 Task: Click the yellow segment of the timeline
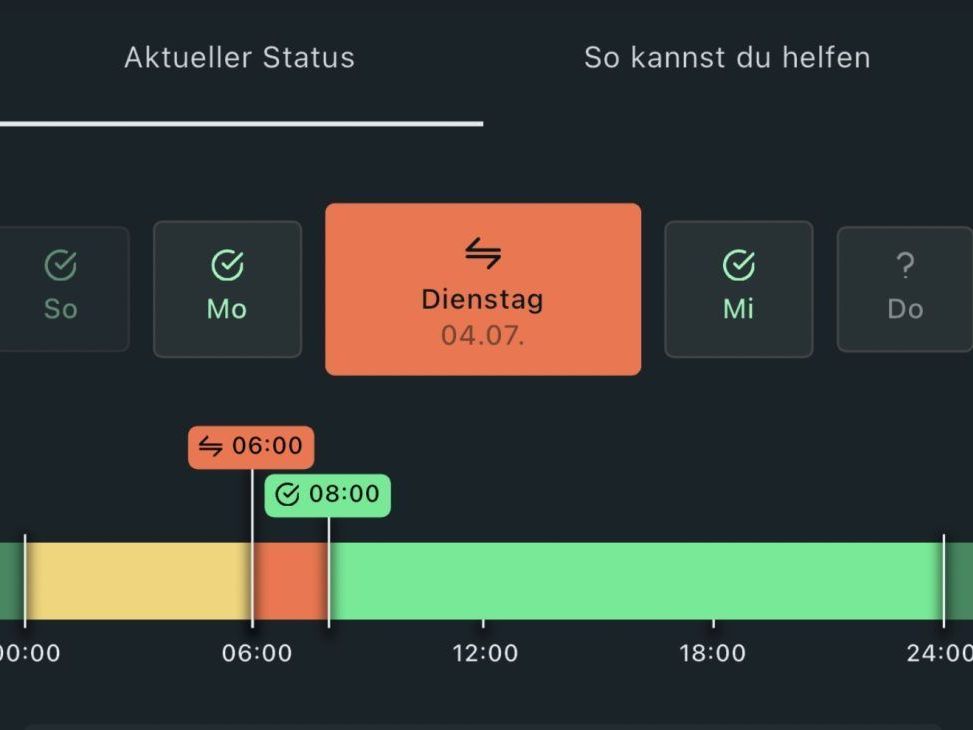tap(138, 581)
